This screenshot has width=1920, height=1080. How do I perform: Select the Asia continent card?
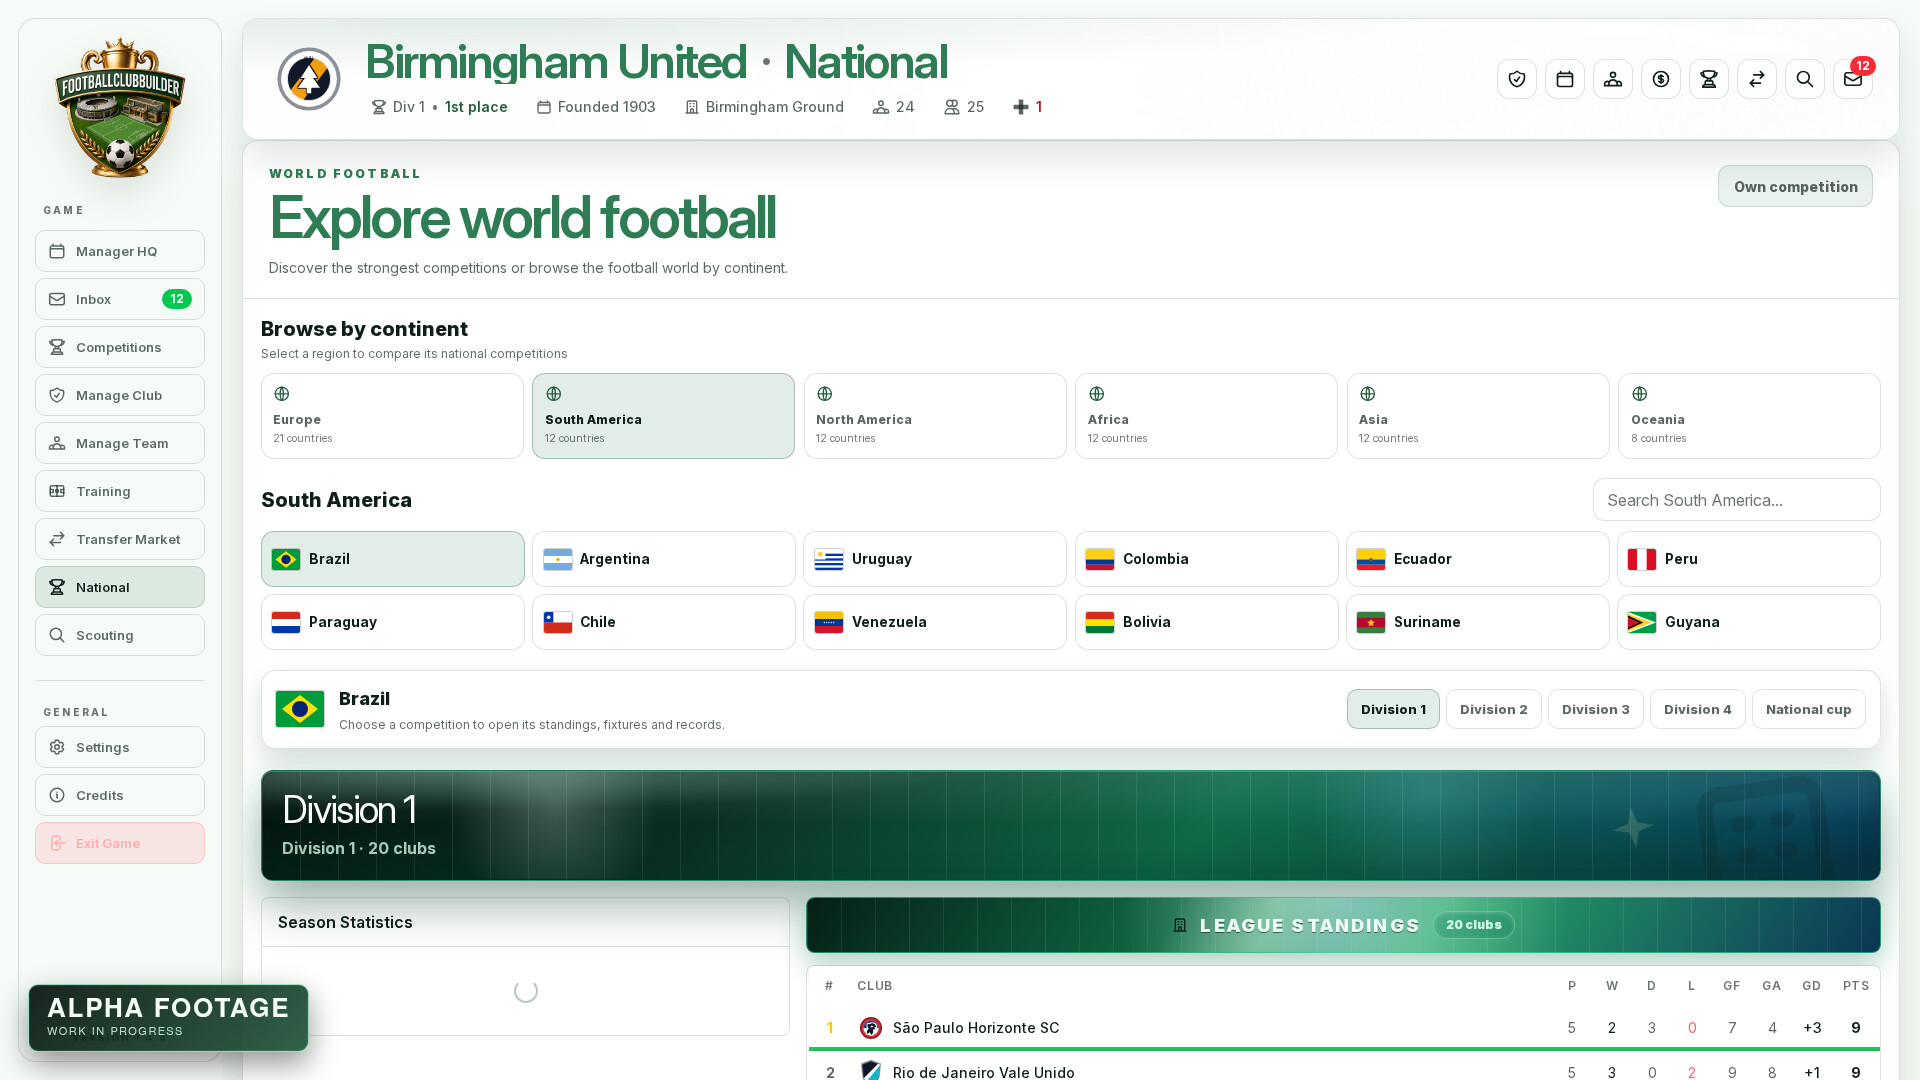(1478, 416)
